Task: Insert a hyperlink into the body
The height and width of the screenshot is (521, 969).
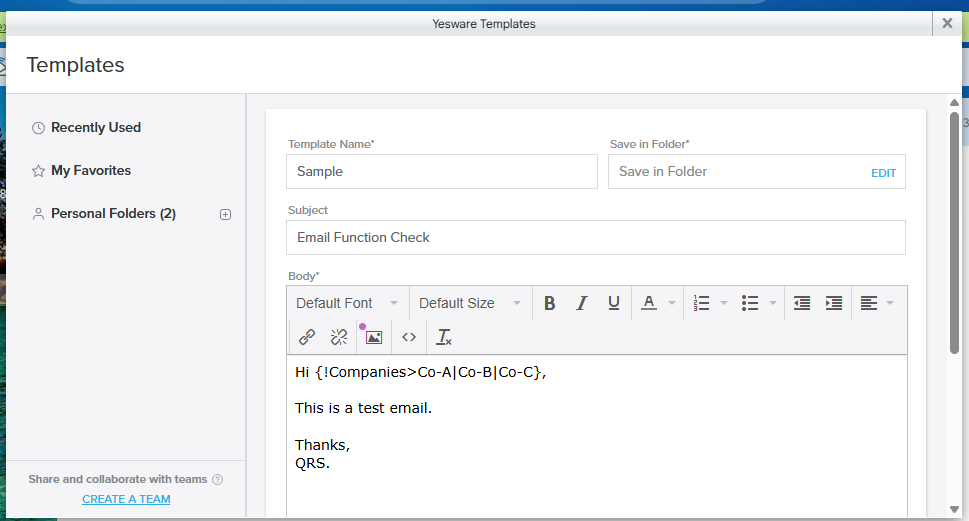Action: coord(307,337)
